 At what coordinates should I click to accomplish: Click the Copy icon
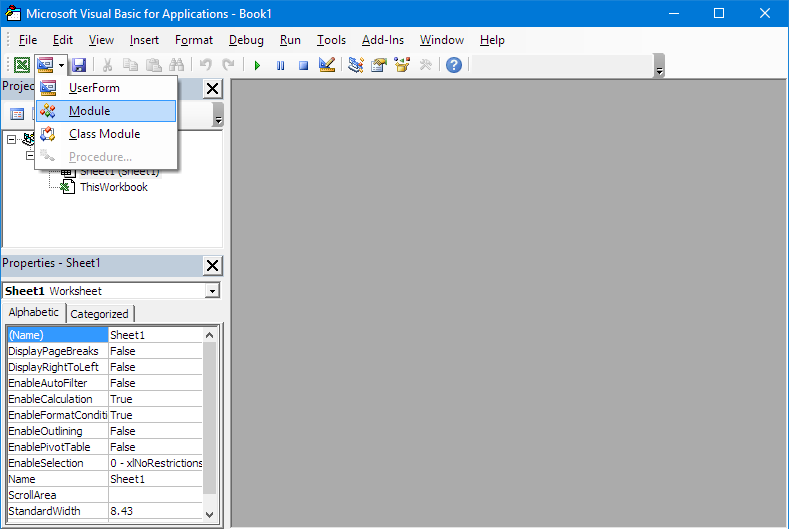130,65
